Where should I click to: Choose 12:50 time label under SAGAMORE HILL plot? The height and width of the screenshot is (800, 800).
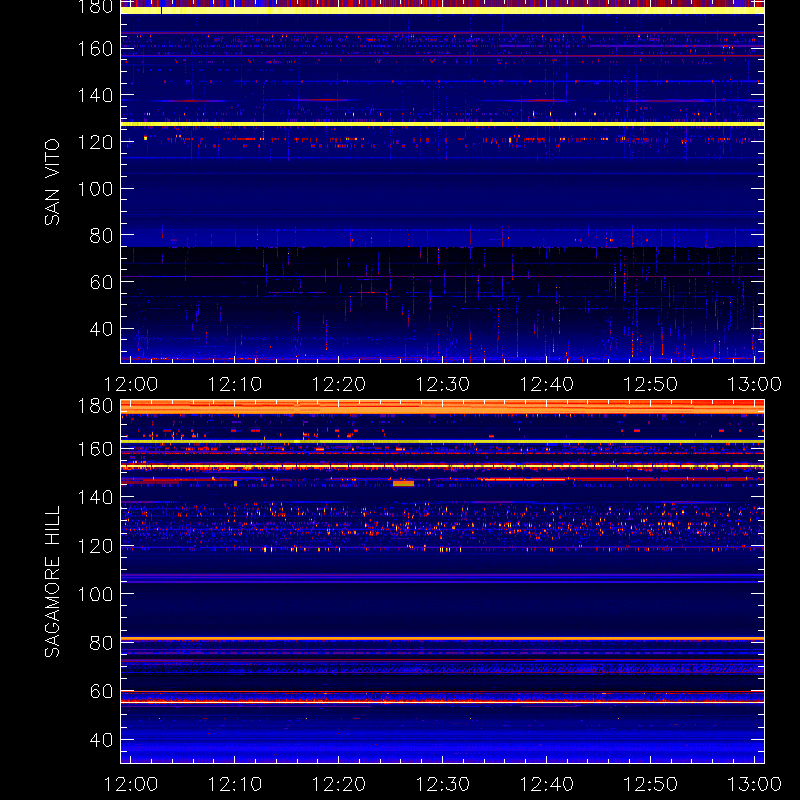click(651, 784)
